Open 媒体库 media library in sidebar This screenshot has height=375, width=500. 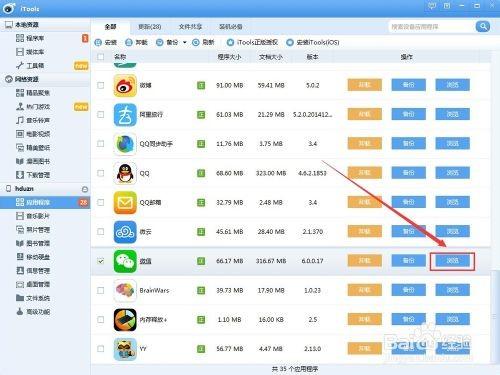[35, 52]
